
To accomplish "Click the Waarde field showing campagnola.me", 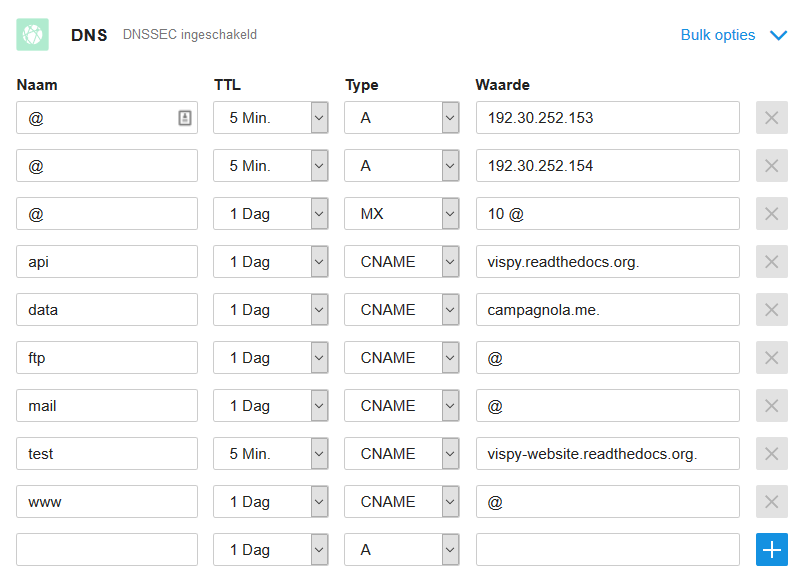I will 607,309.
